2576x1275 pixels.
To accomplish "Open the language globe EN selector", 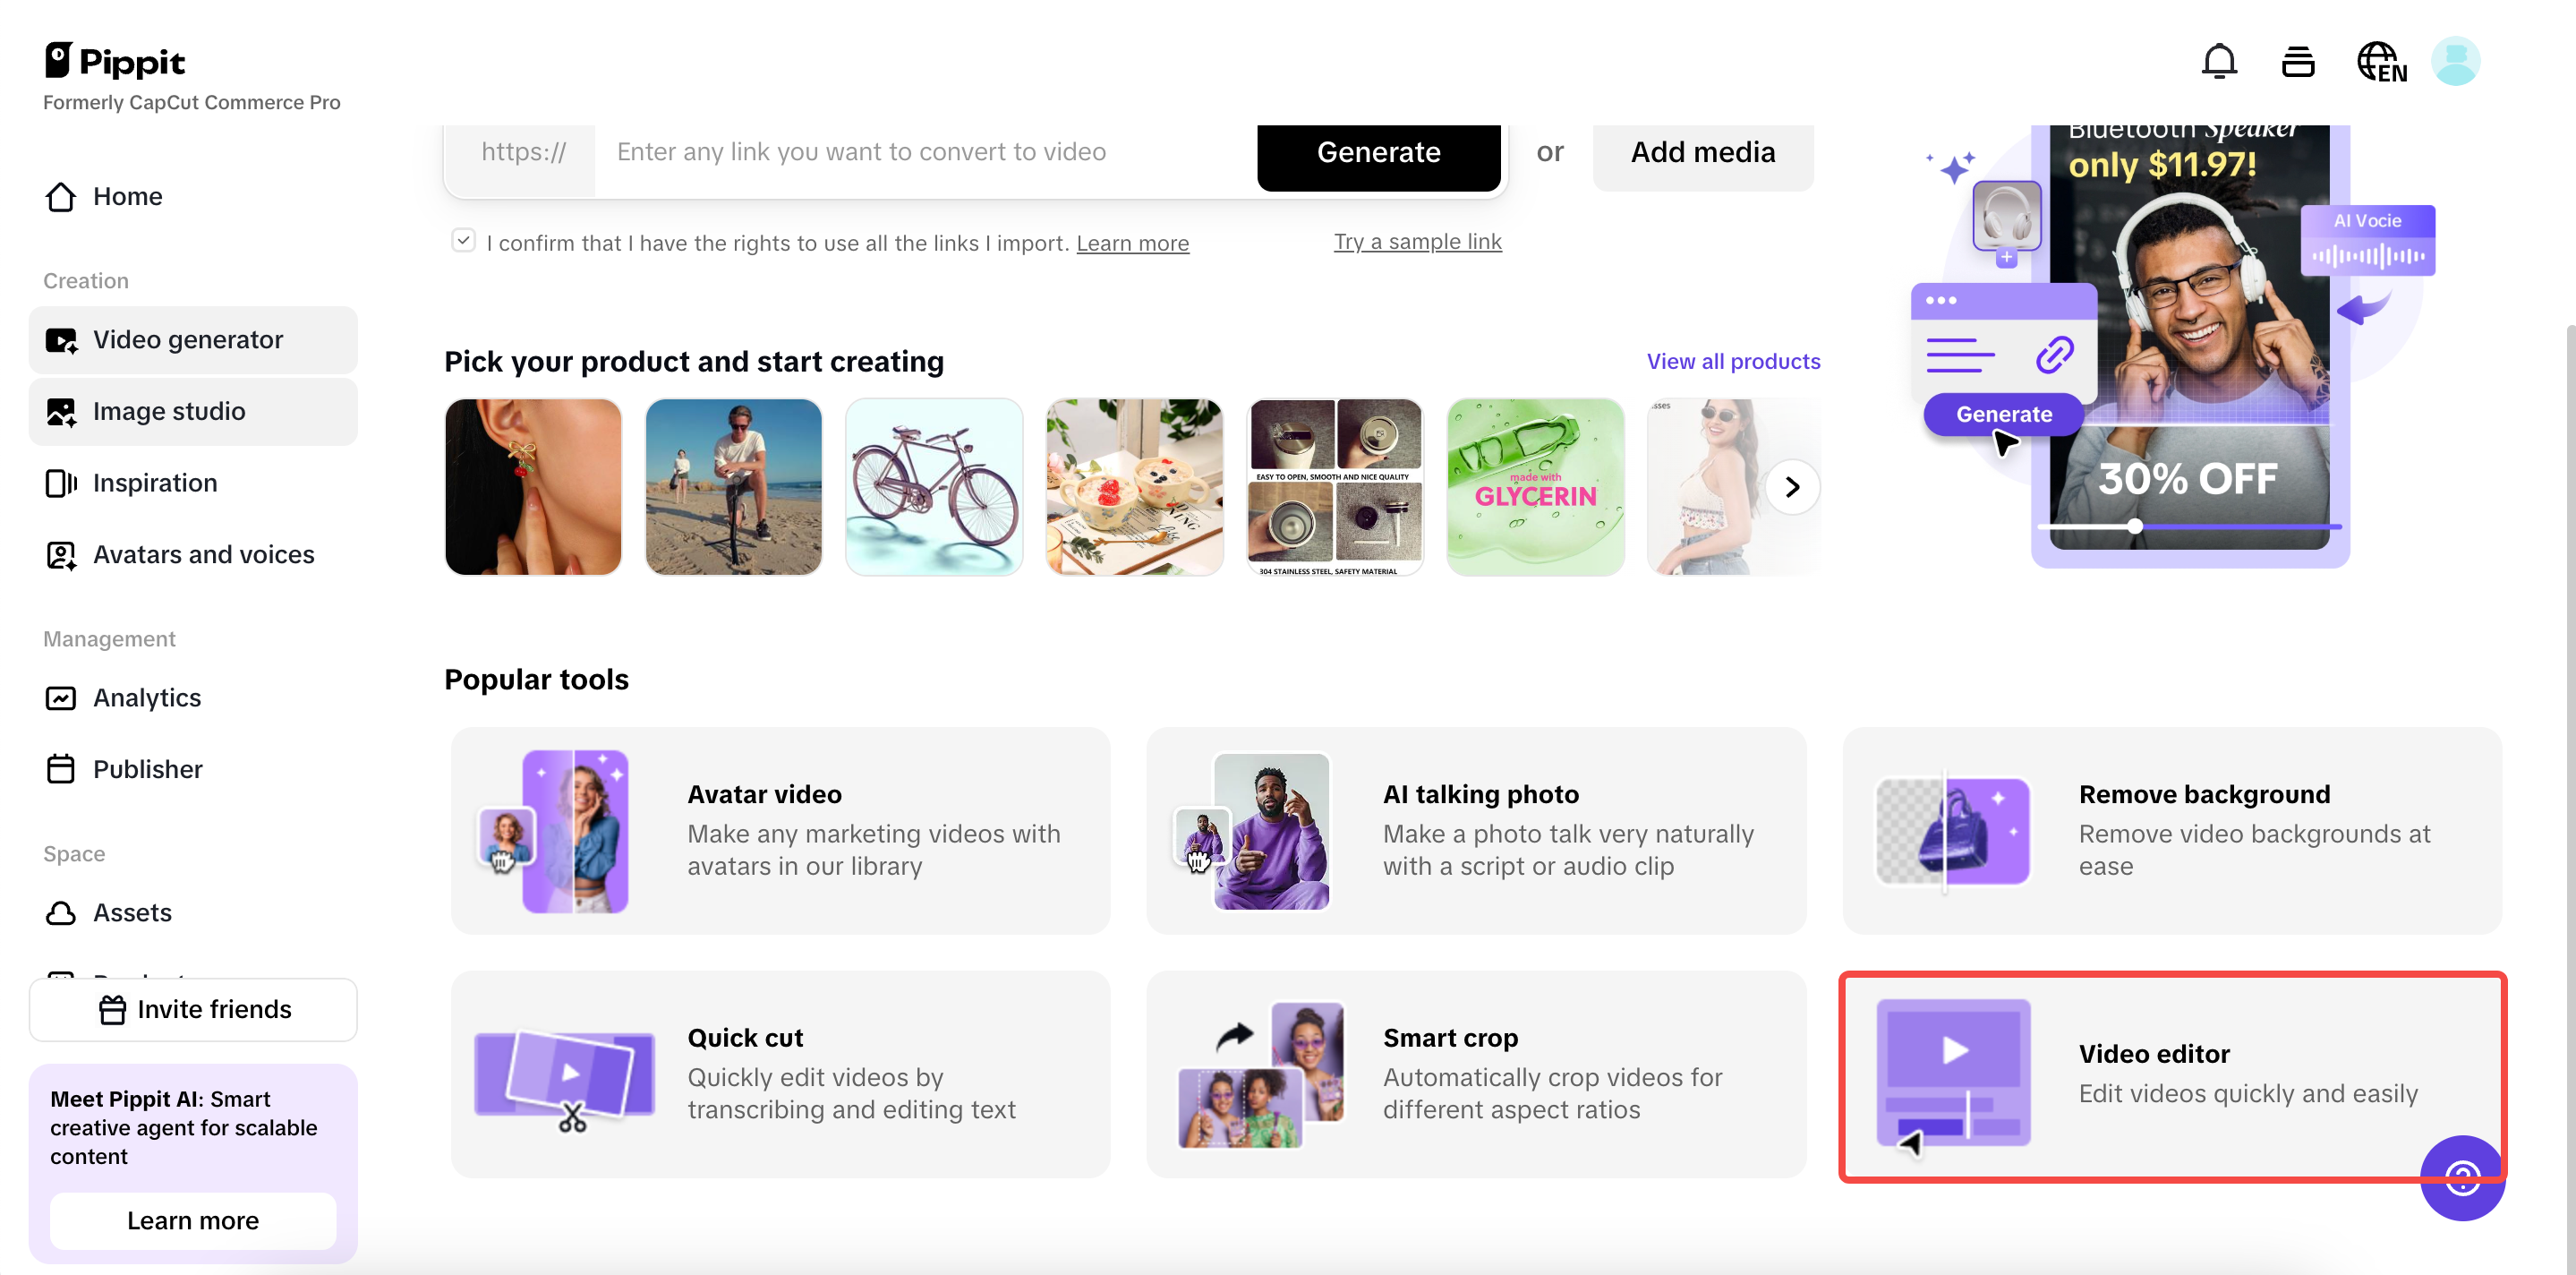I will click(2381, 62).
